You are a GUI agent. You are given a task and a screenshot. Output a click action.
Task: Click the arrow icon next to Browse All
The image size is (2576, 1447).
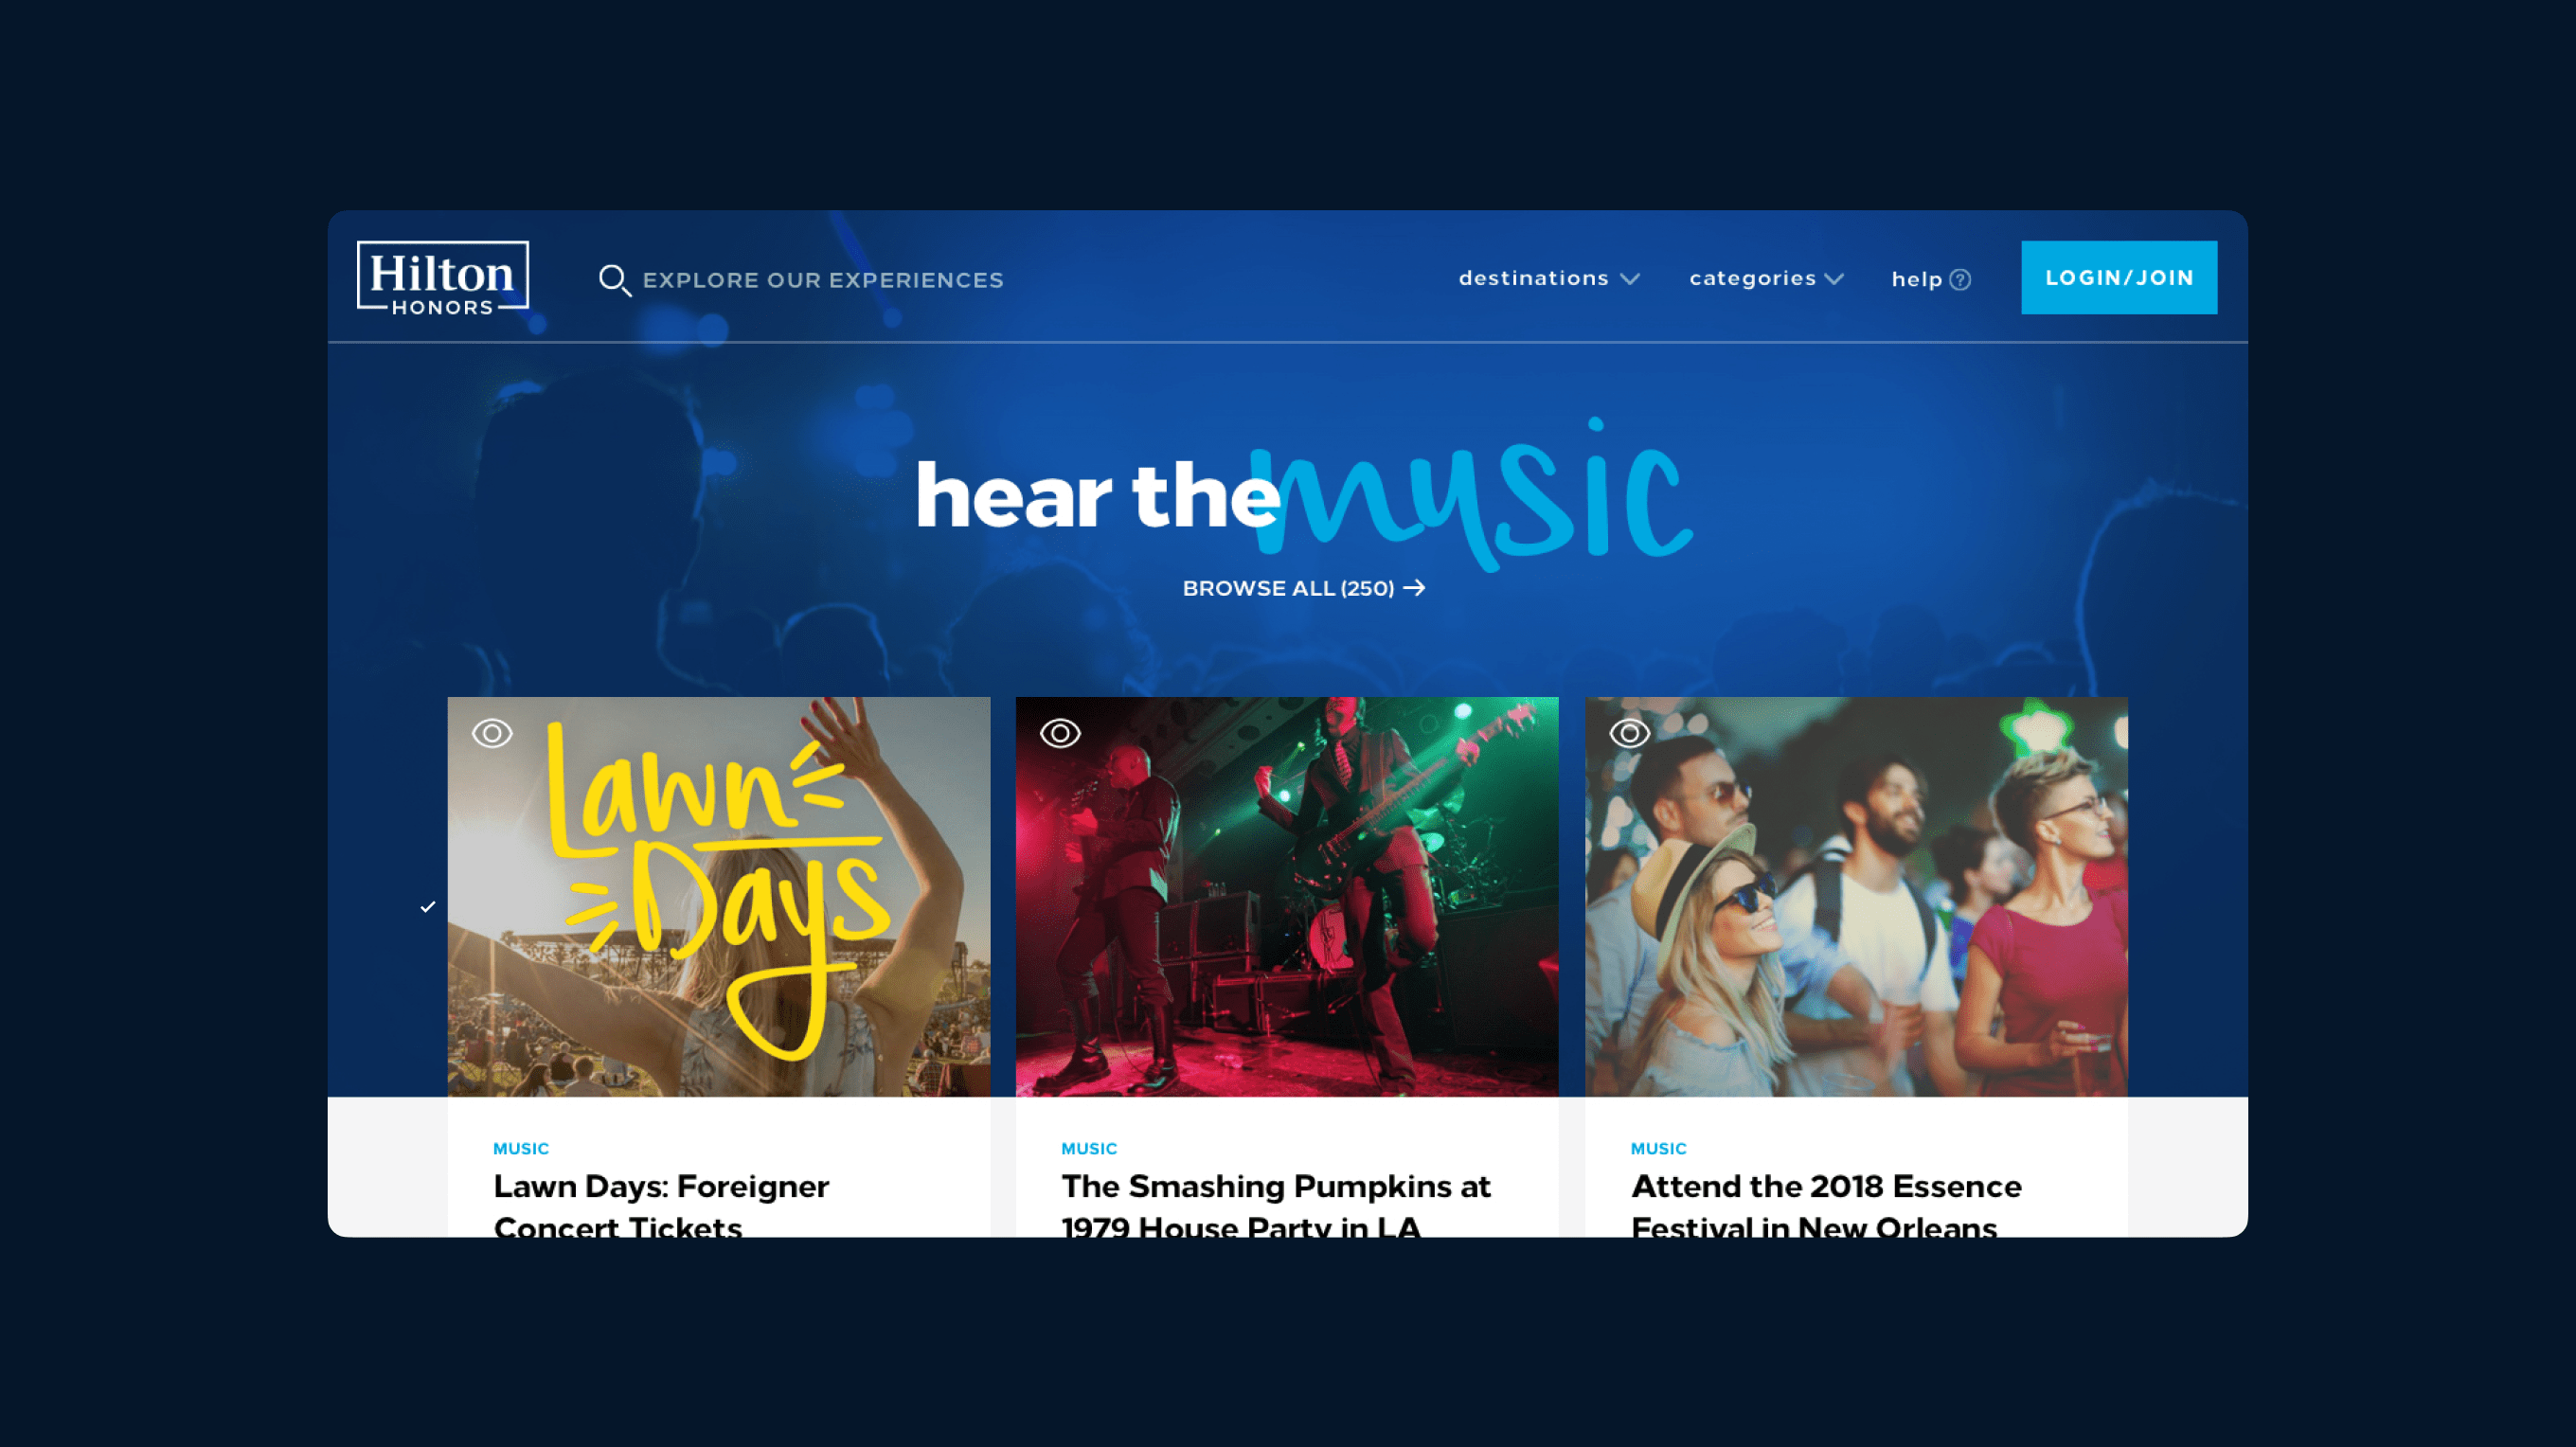1416,587
